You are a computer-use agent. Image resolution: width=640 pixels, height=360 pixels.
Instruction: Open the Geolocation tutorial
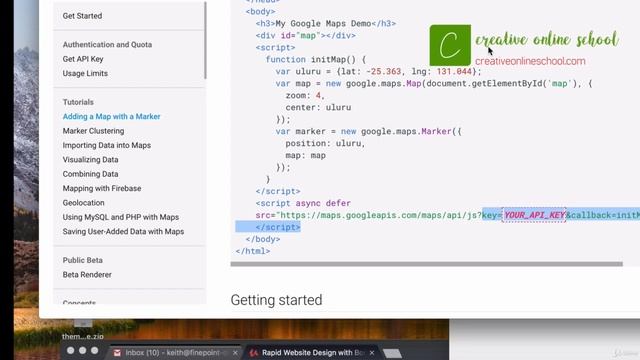pos(83,203)
